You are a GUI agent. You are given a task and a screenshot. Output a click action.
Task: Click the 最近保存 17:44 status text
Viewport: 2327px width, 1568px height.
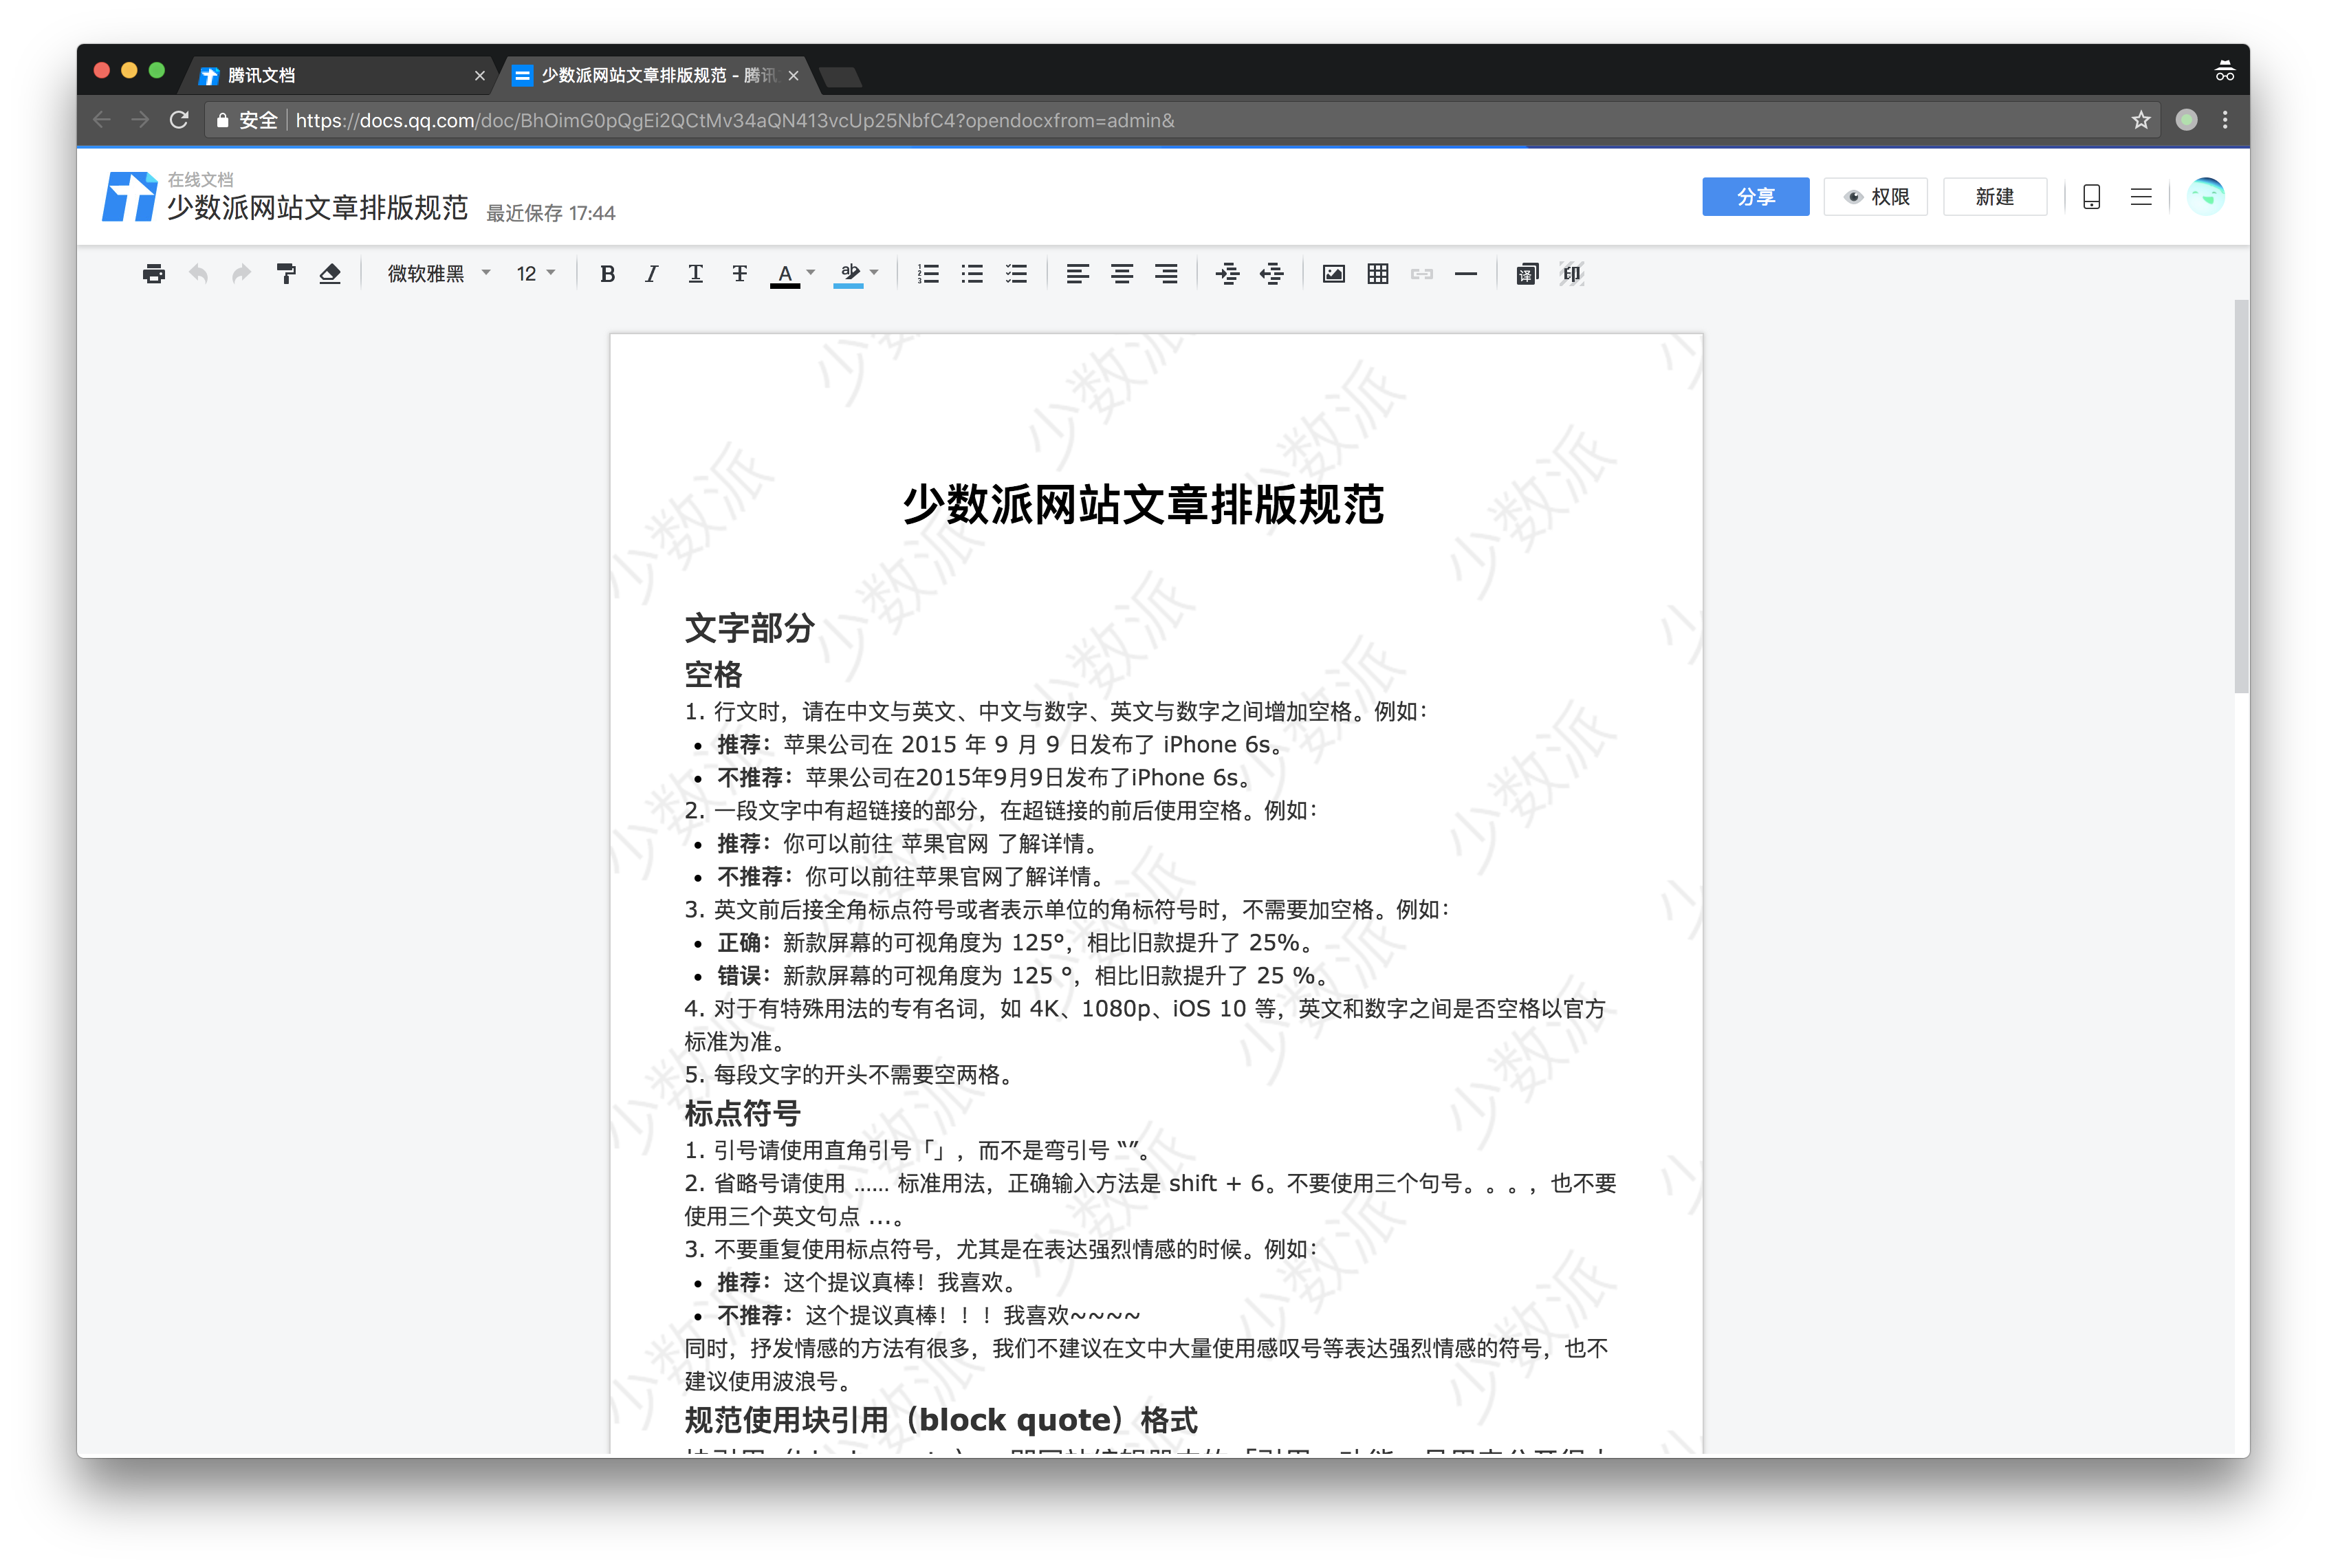[550, 213]
